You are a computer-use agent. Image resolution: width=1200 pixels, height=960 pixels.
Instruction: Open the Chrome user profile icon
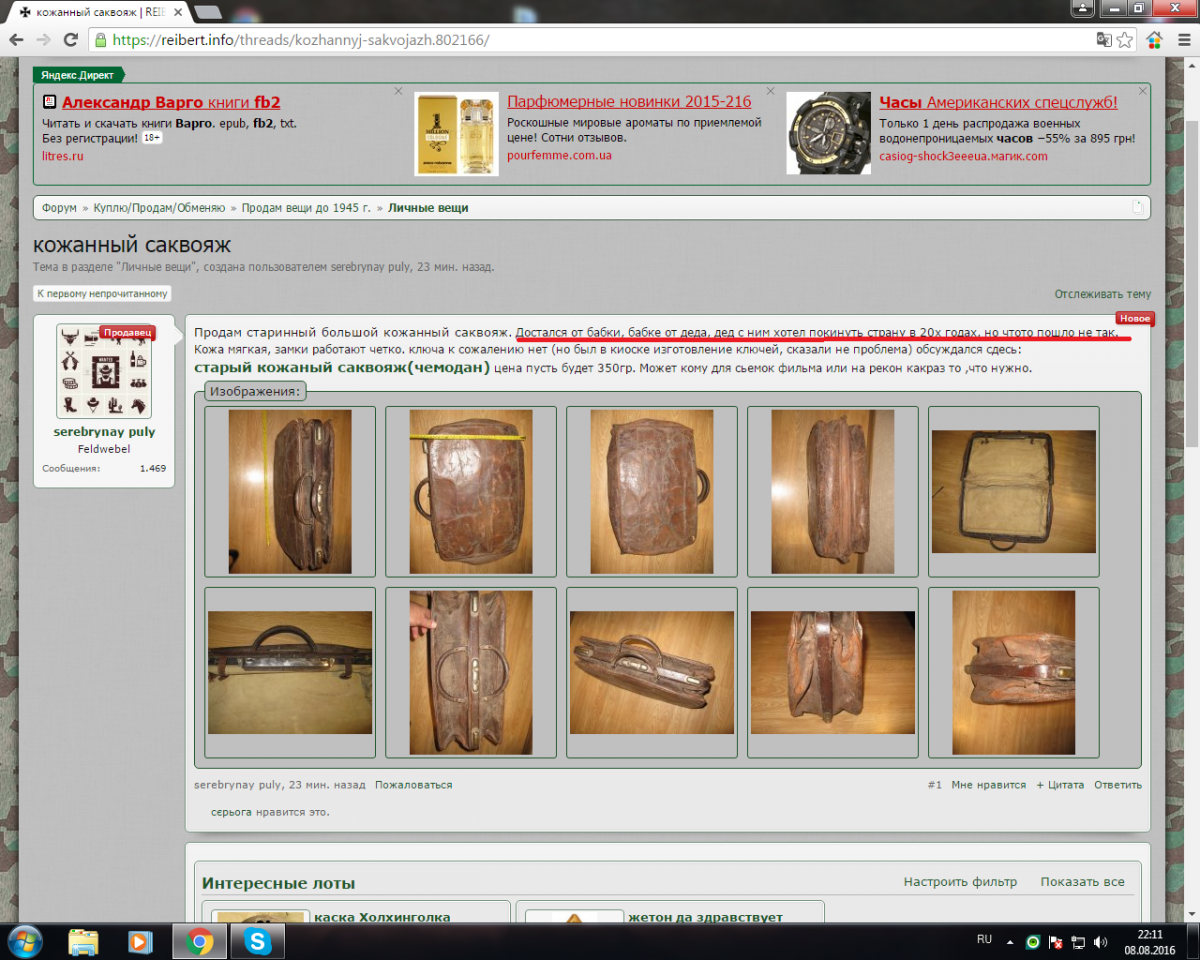pyautogui.click(x=1082, y=9)
